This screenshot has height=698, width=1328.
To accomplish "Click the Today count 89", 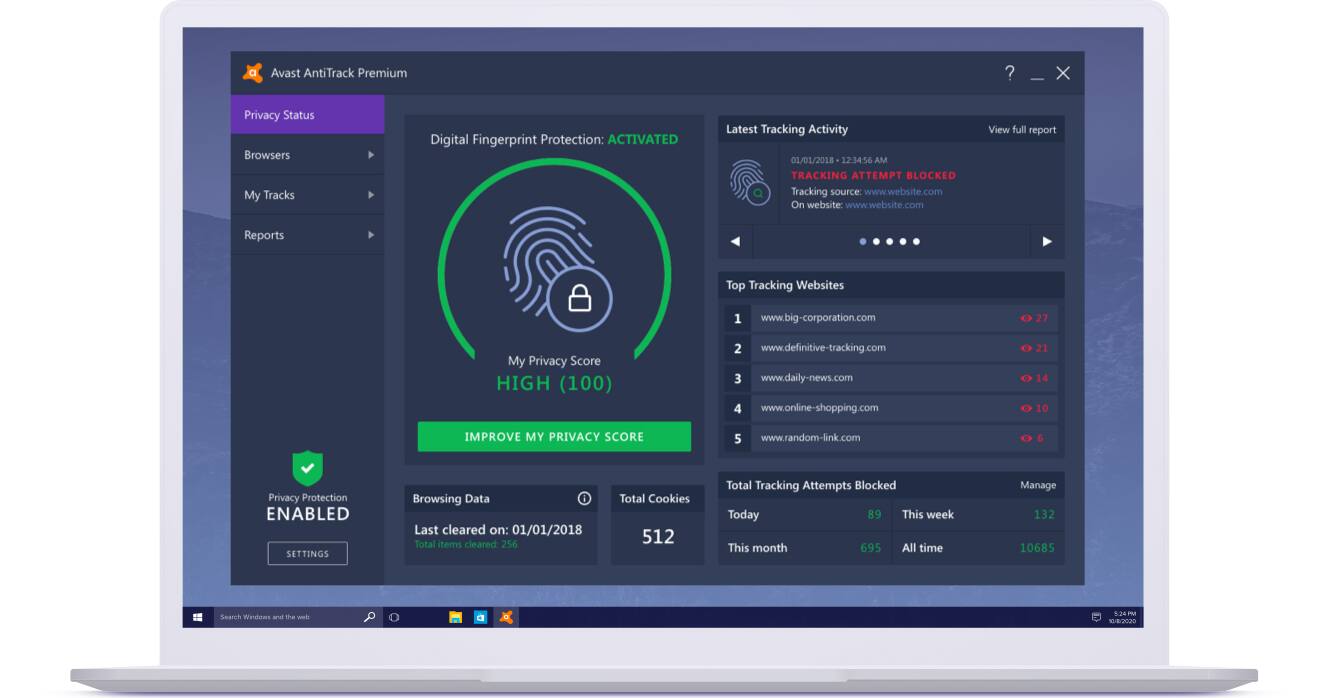I will [x=874, y=515].
